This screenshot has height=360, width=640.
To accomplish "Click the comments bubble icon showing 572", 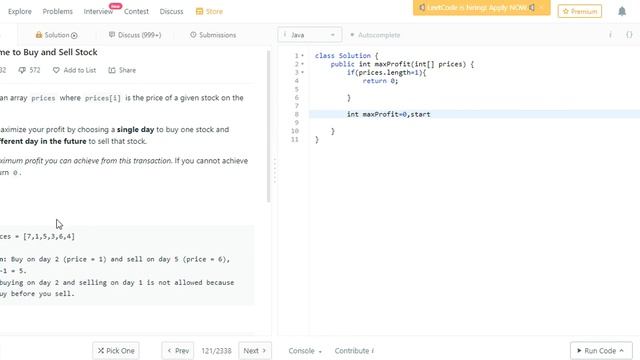I will (x=22, y=70).
